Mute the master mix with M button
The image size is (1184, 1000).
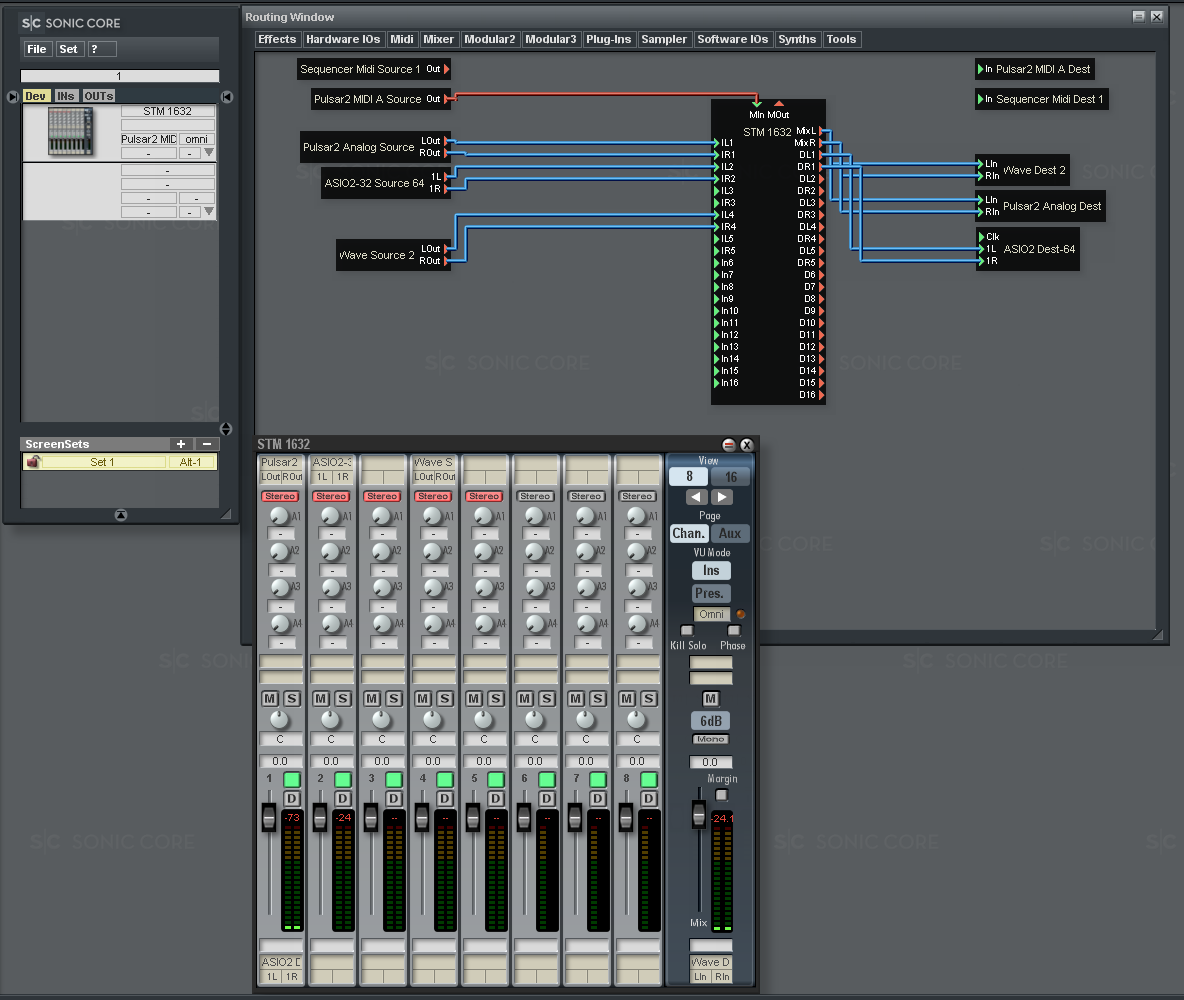[711, 699]
